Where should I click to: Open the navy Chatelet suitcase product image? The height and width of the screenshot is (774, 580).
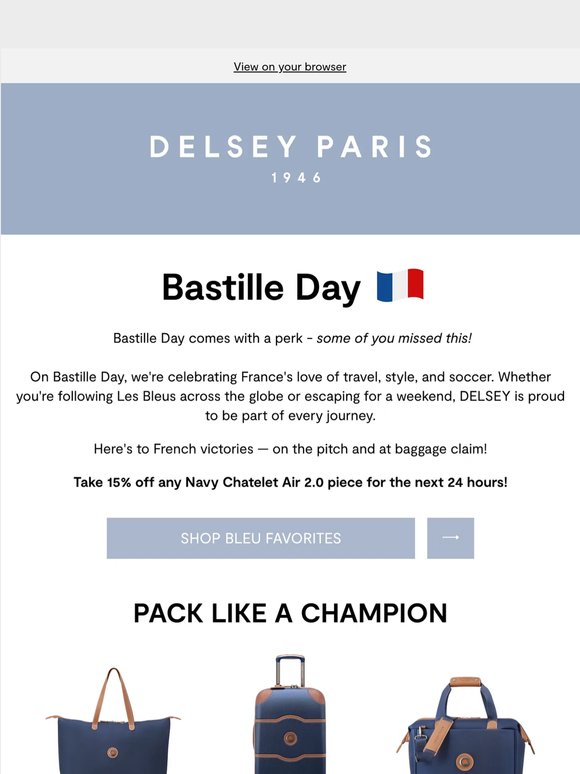[290, 714]
